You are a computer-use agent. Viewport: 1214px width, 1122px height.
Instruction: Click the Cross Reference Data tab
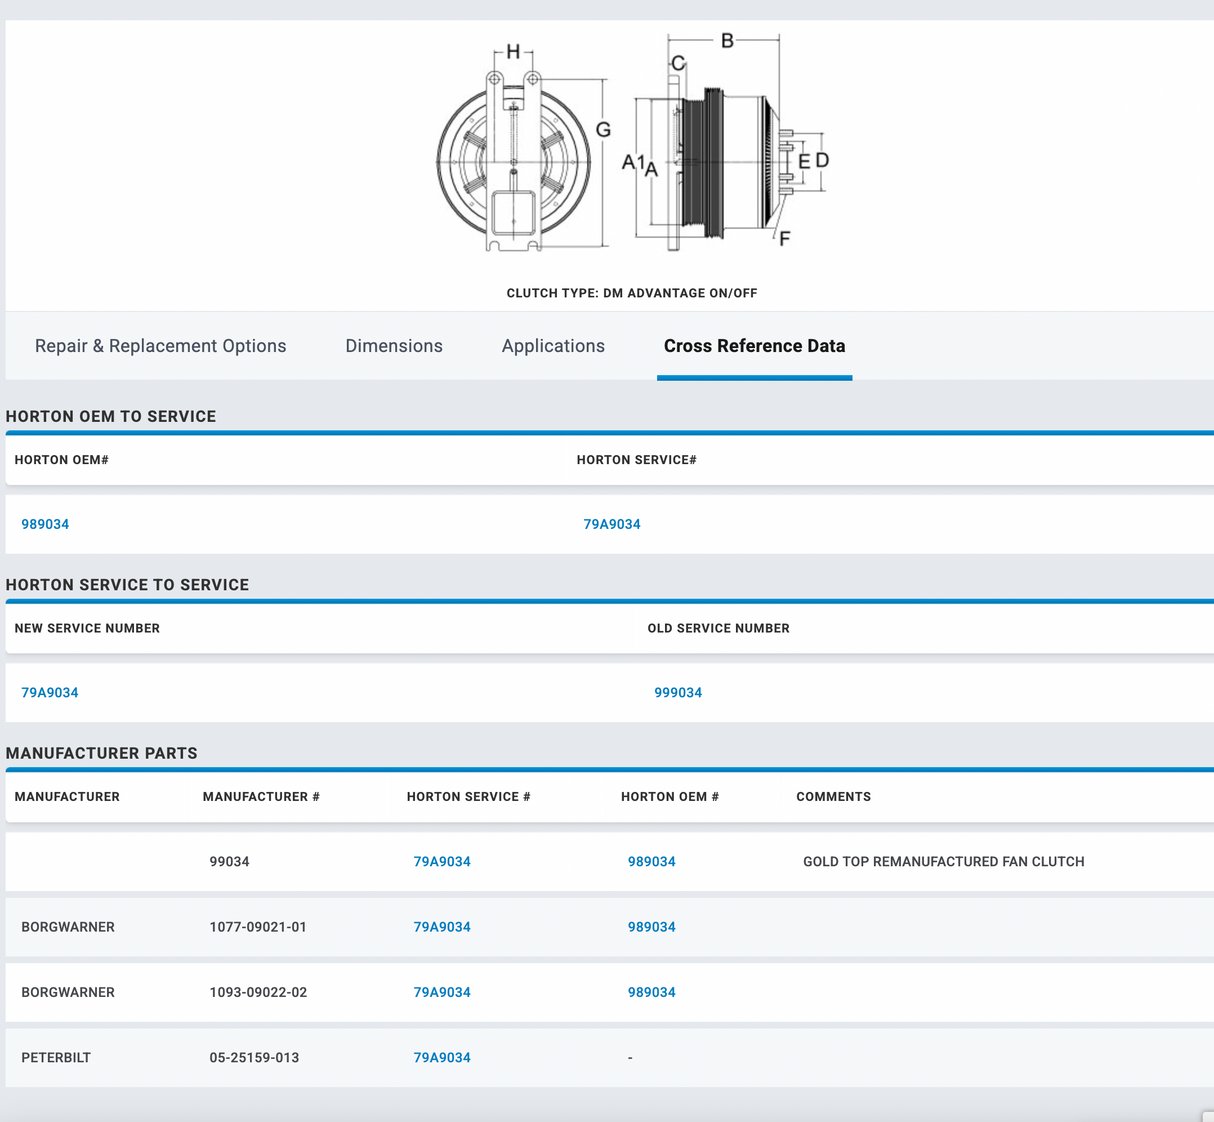pyautogui.click(x=754, y=346)
